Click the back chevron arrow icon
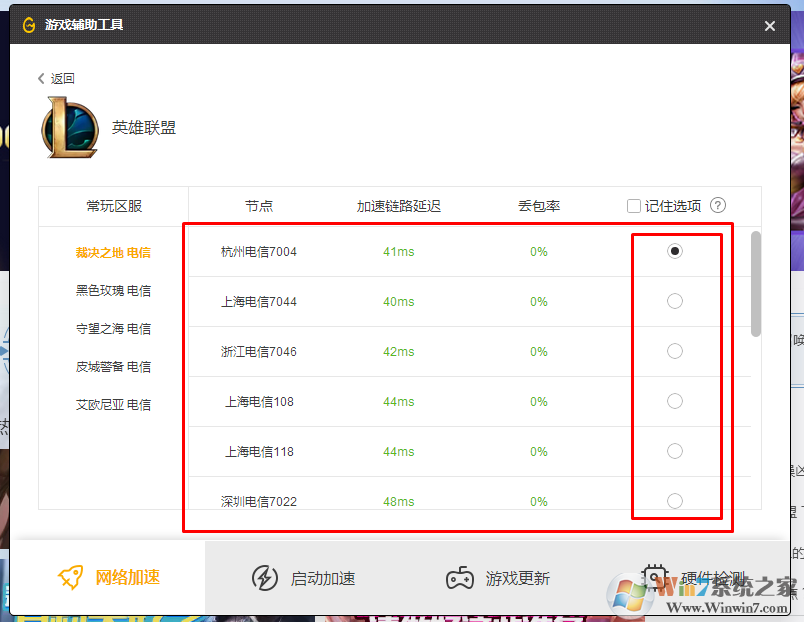The width and height of the screenshot is (804, 622). point(41,78)
